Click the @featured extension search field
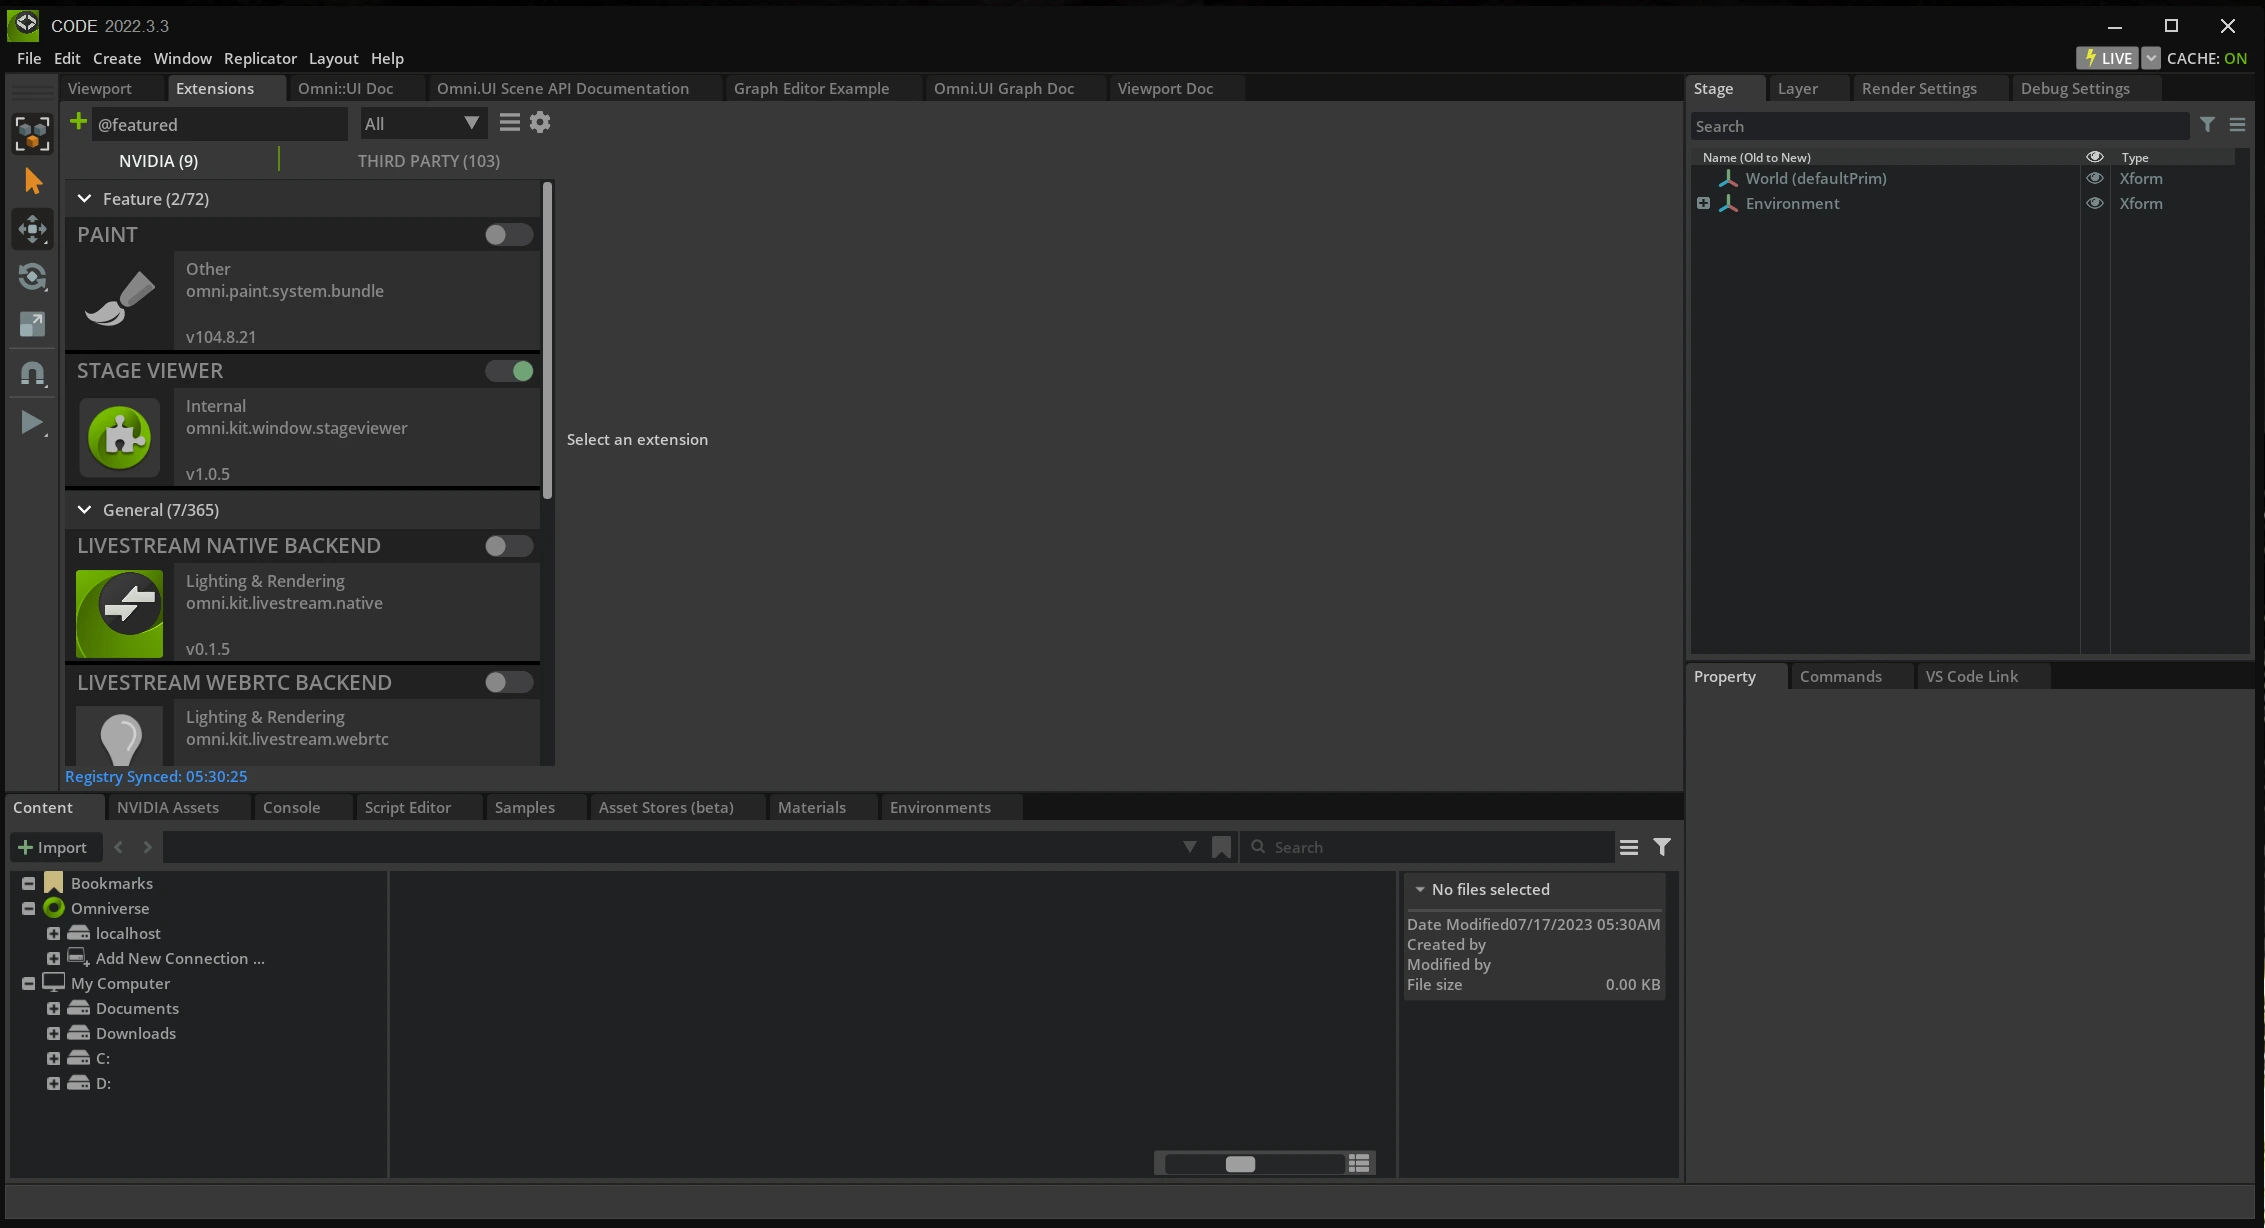 pos(218,124)
